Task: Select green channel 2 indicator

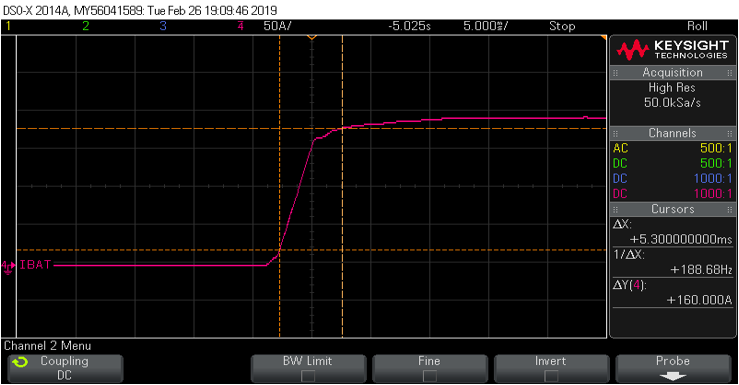Action: (85, 26)
